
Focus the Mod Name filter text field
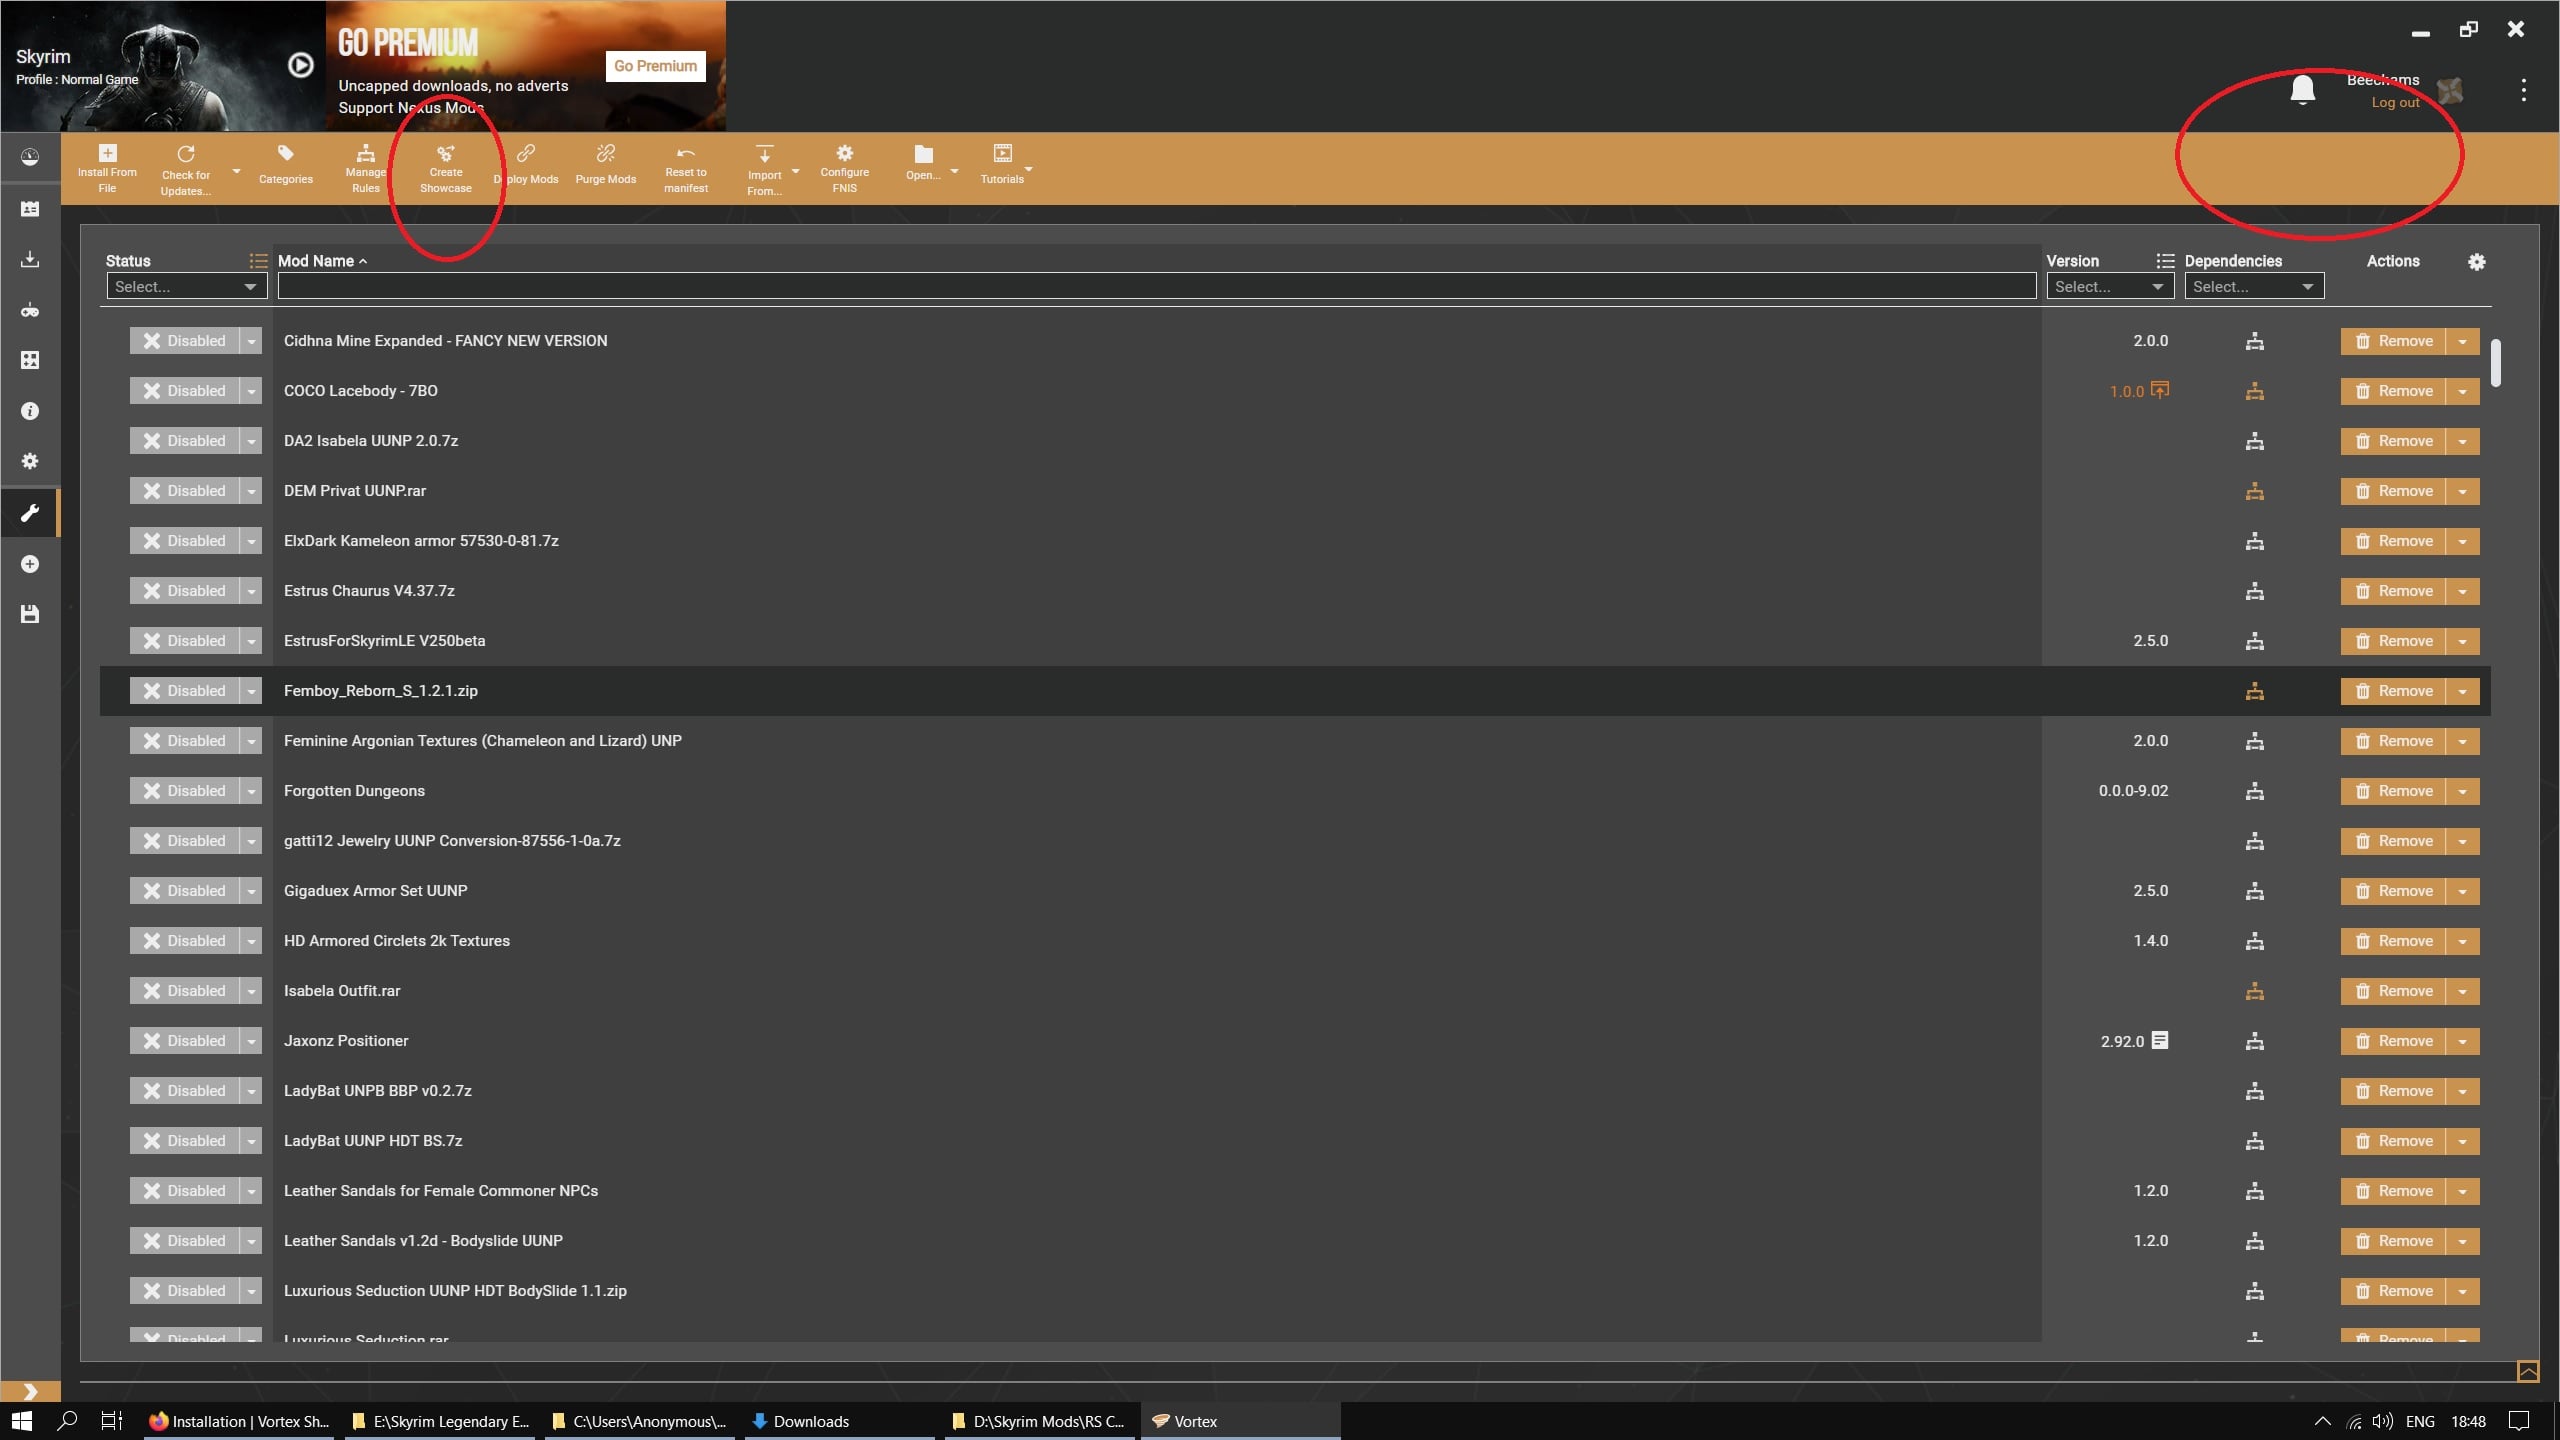(x=1156, y=287)
